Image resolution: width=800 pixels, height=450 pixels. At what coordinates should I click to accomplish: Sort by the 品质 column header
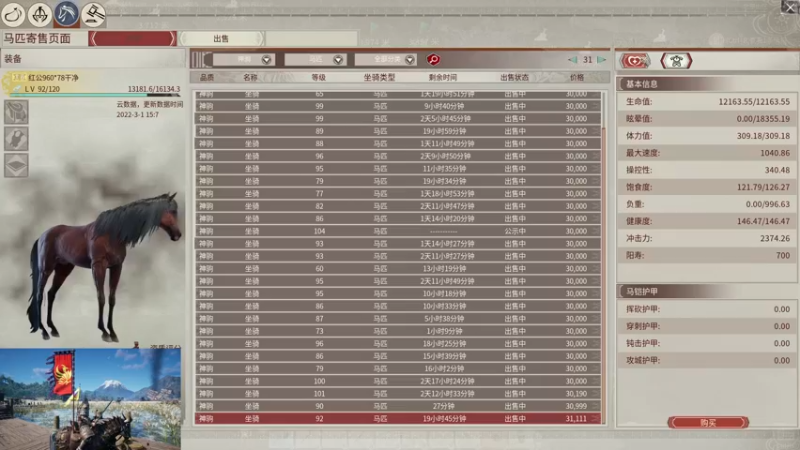click(207, 78)
